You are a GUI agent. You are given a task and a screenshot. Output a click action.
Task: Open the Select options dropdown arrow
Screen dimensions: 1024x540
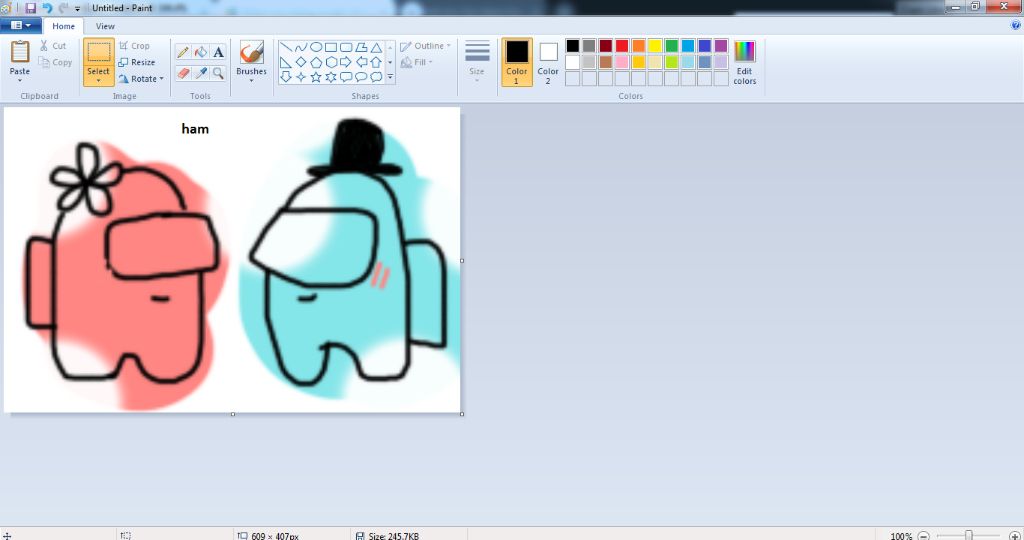pos(99,80)
